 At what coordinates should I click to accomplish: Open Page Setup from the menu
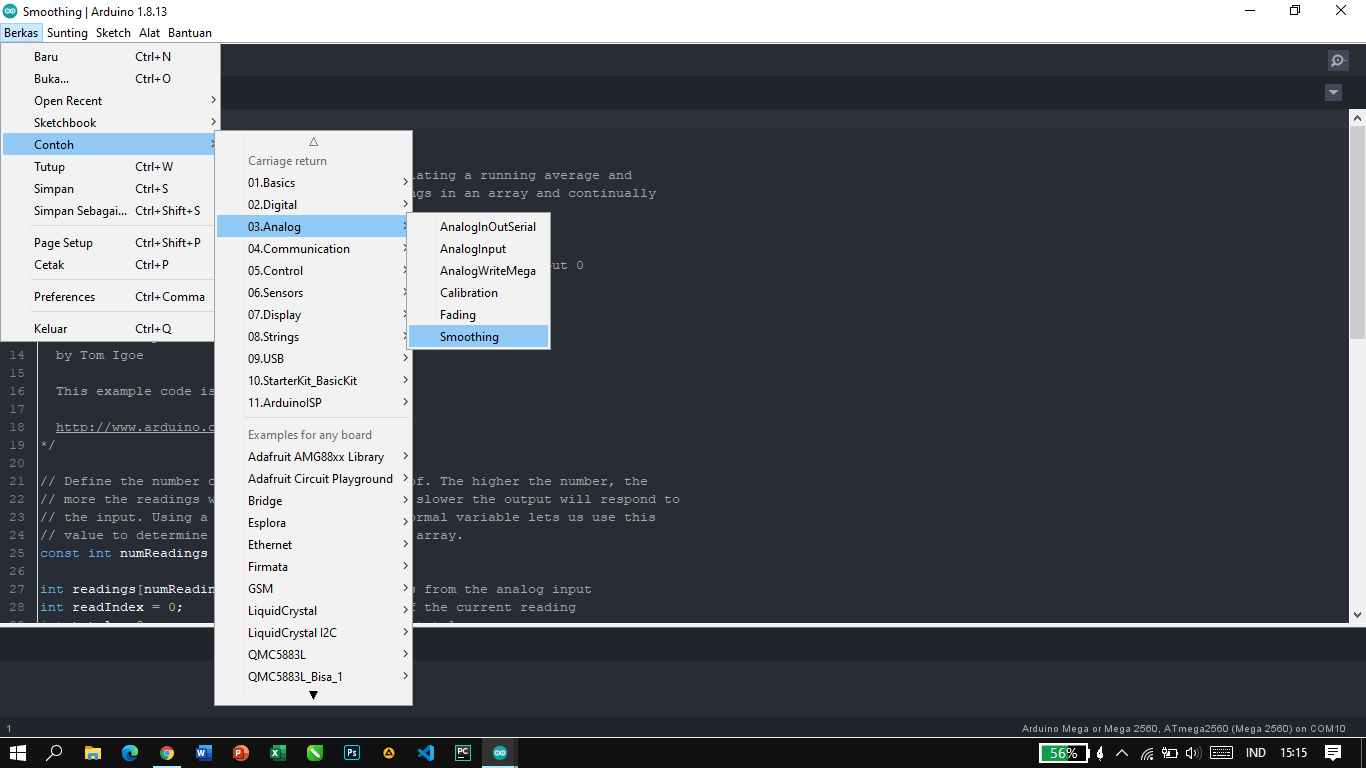[110, 243]
